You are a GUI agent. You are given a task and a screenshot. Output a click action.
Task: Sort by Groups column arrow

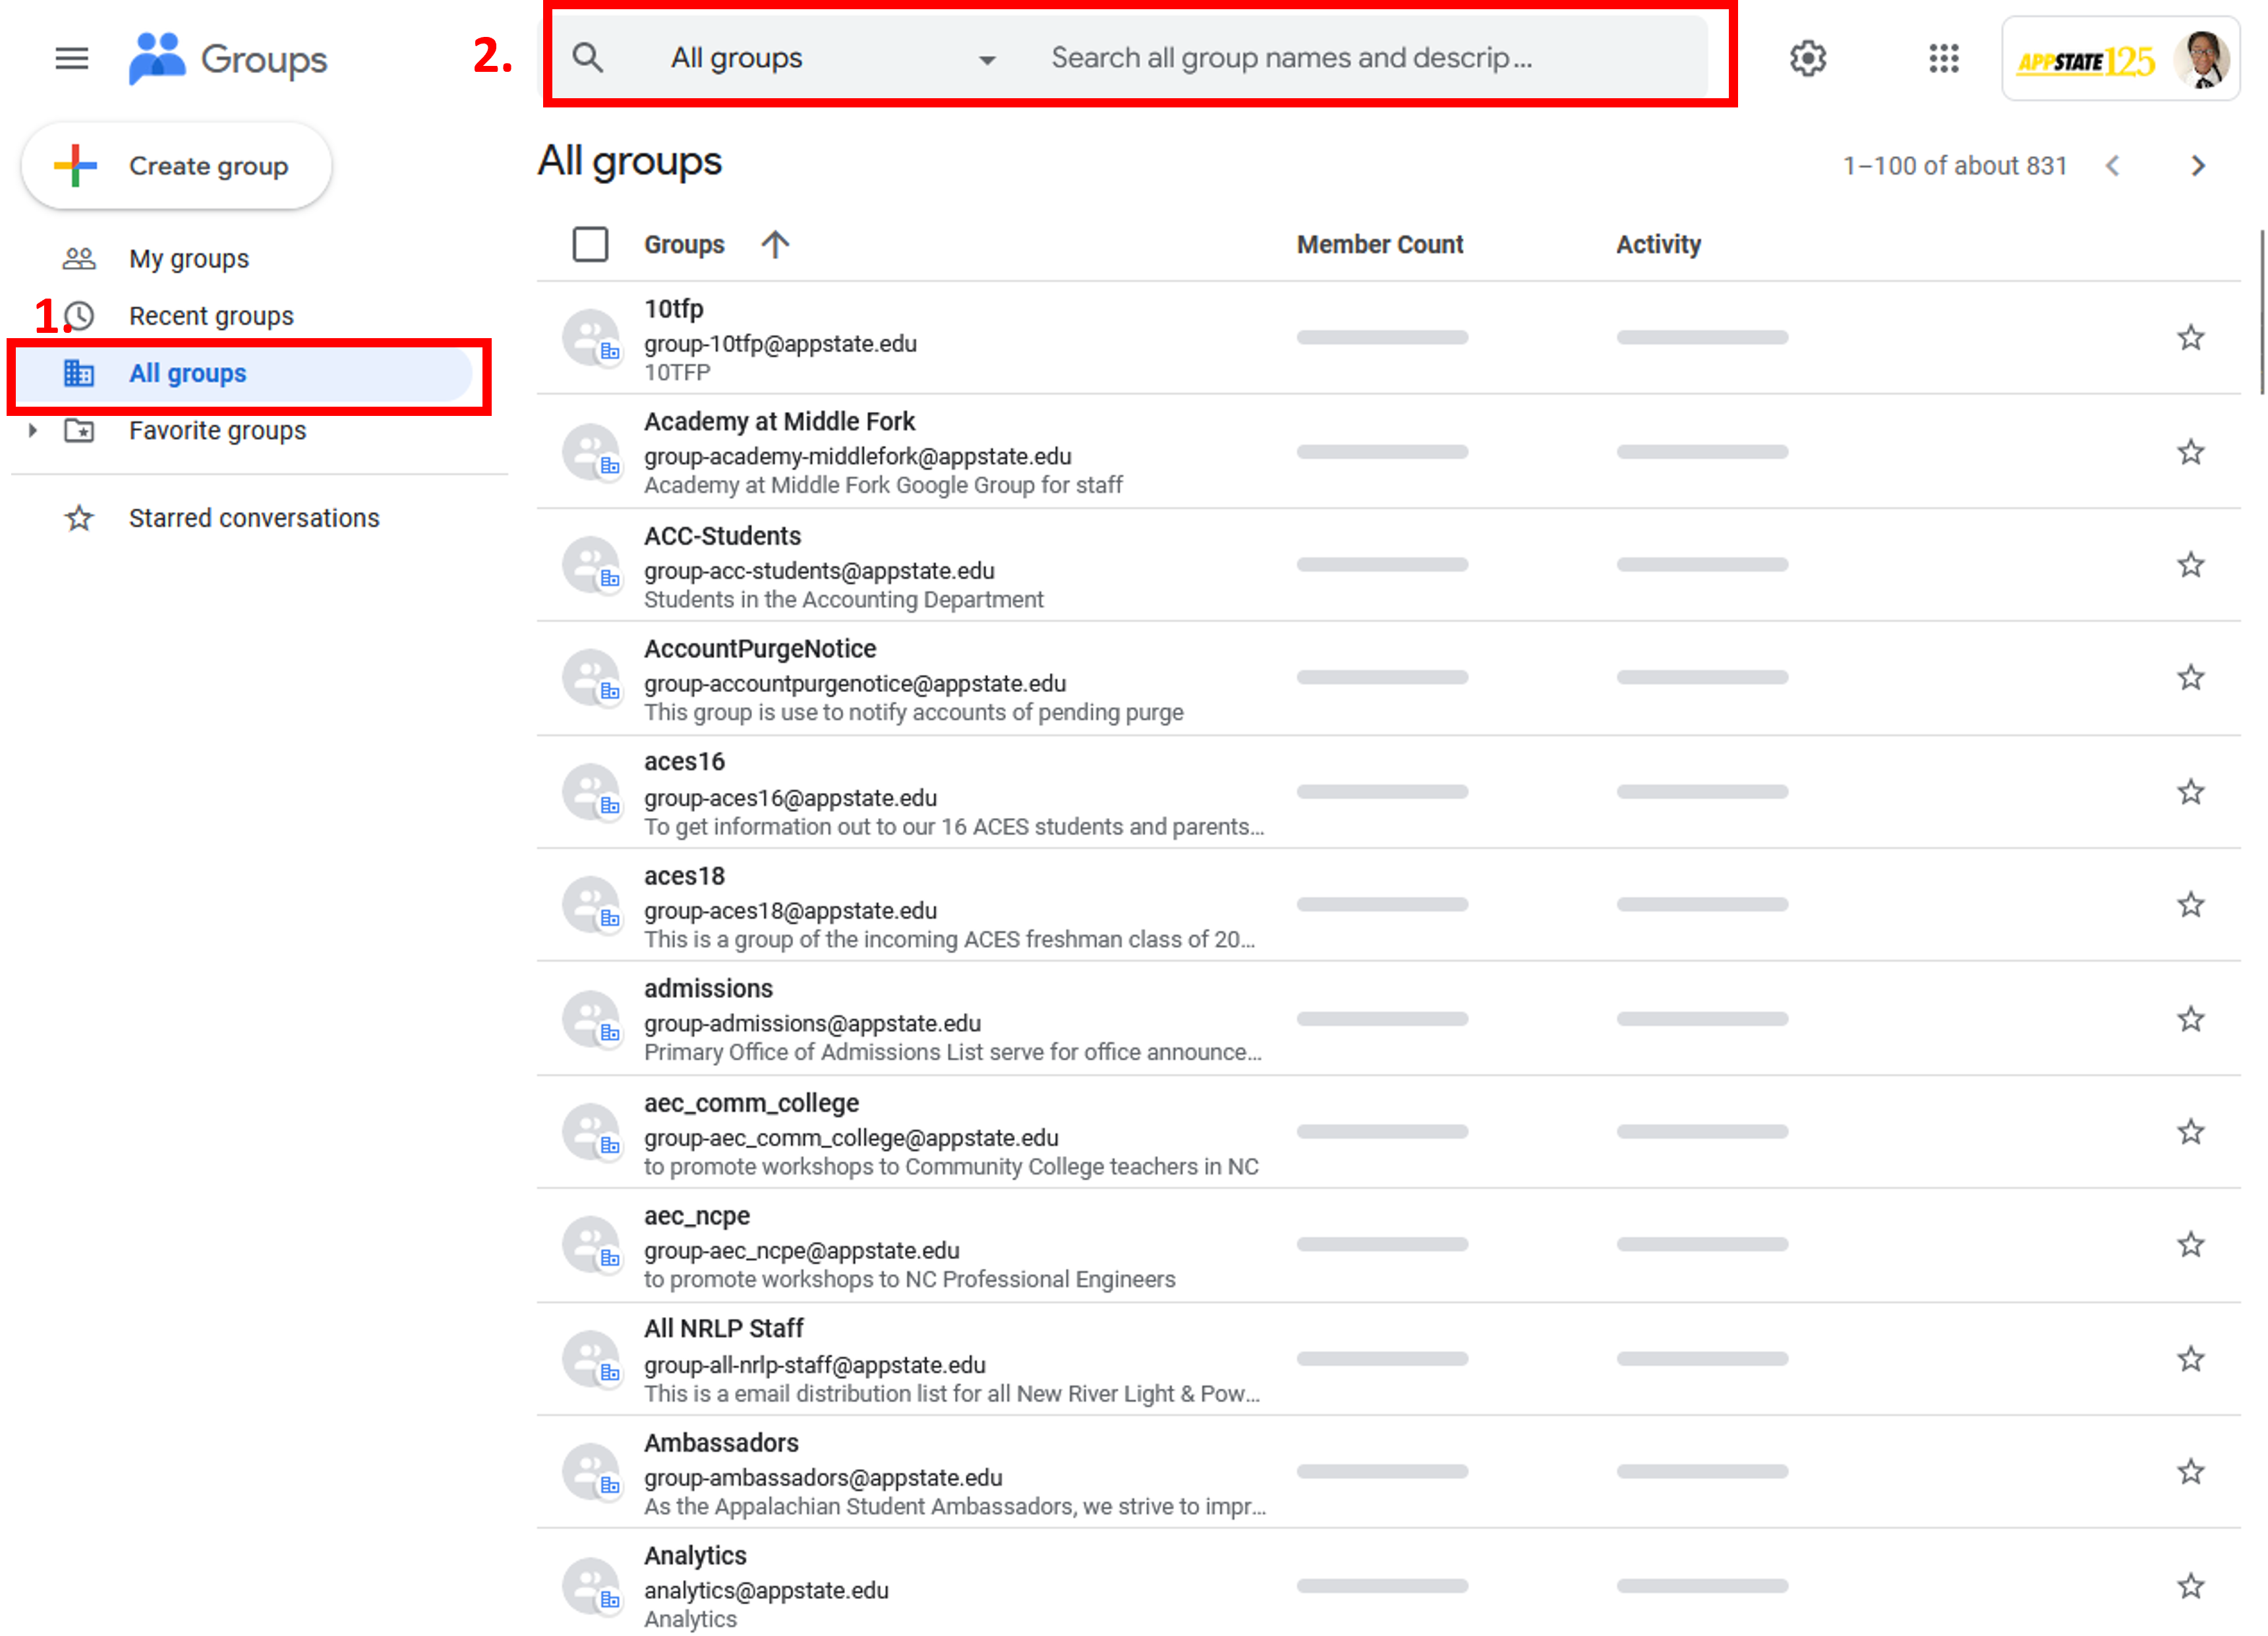click(x=775, y=244)
